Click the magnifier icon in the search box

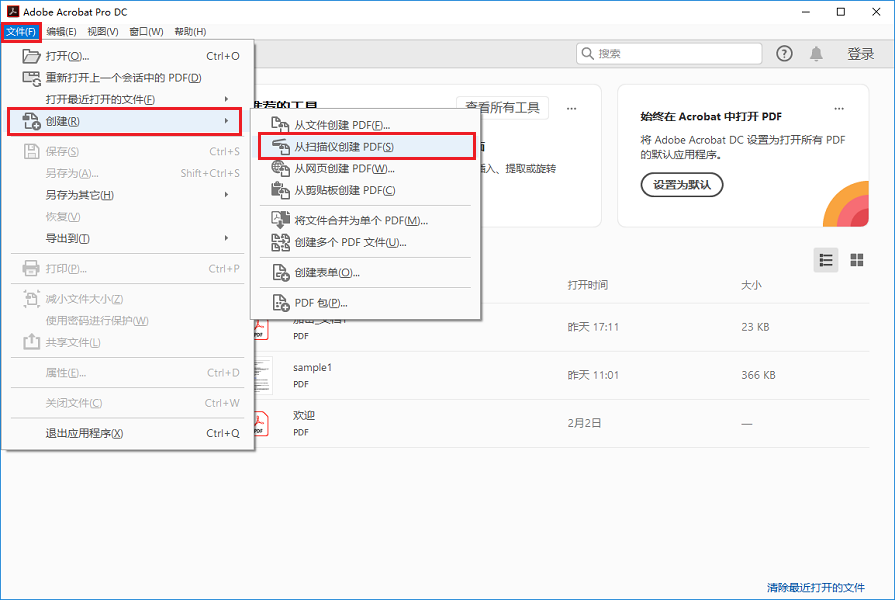[x=587, y=54]
